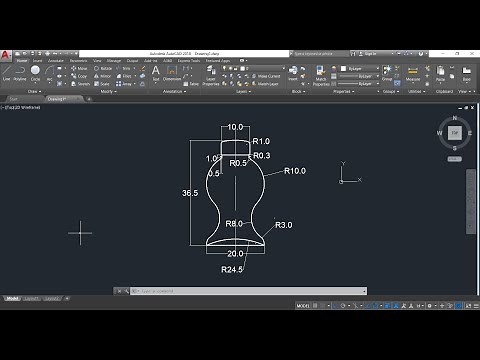Expand the Draw panel
Image resolution: width=480 pixels, height=360 pixels.
[34, 91]
